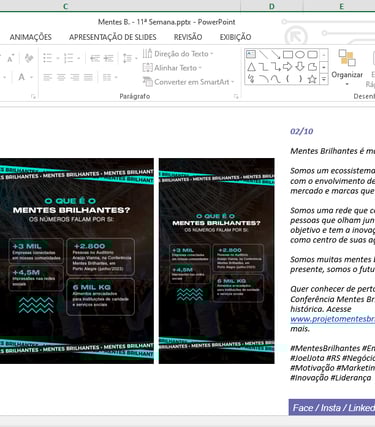The width and height of the screenshot is (375, 427).
Task: Pick the star shape in gallery
Action: click(x=312, y=79)
